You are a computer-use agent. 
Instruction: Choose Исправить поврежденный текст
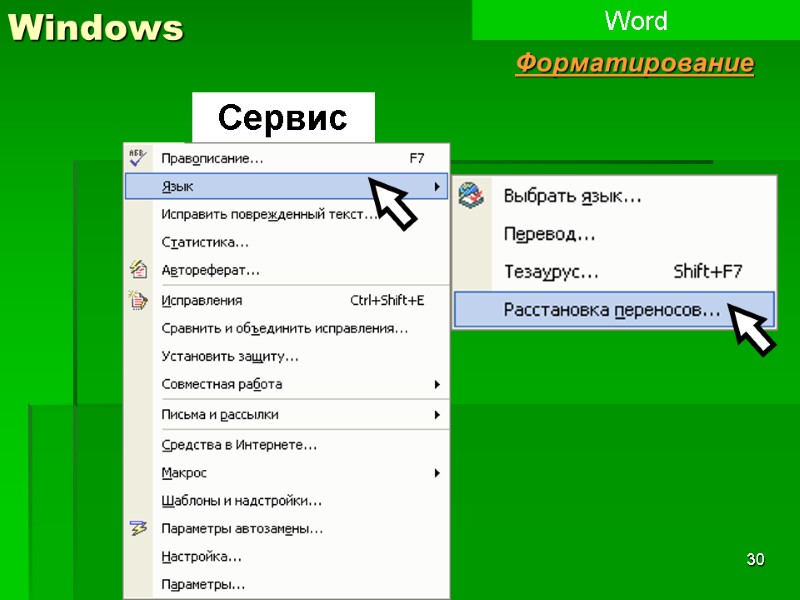[287, 214]
